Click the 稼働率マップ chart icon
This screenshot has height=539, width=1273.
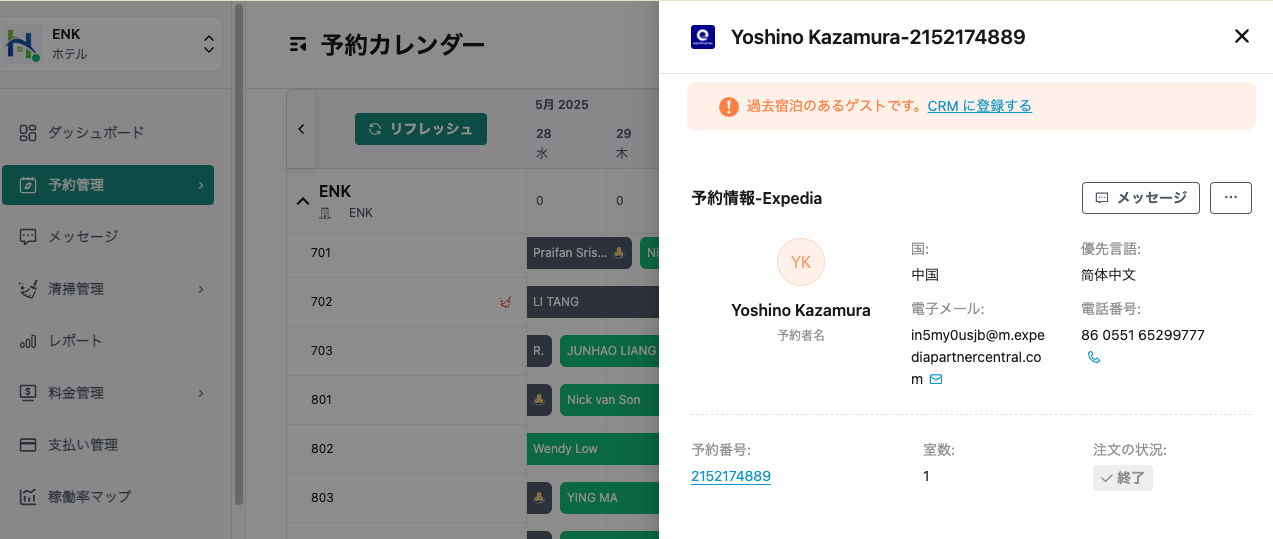click(x=28, y=496)
